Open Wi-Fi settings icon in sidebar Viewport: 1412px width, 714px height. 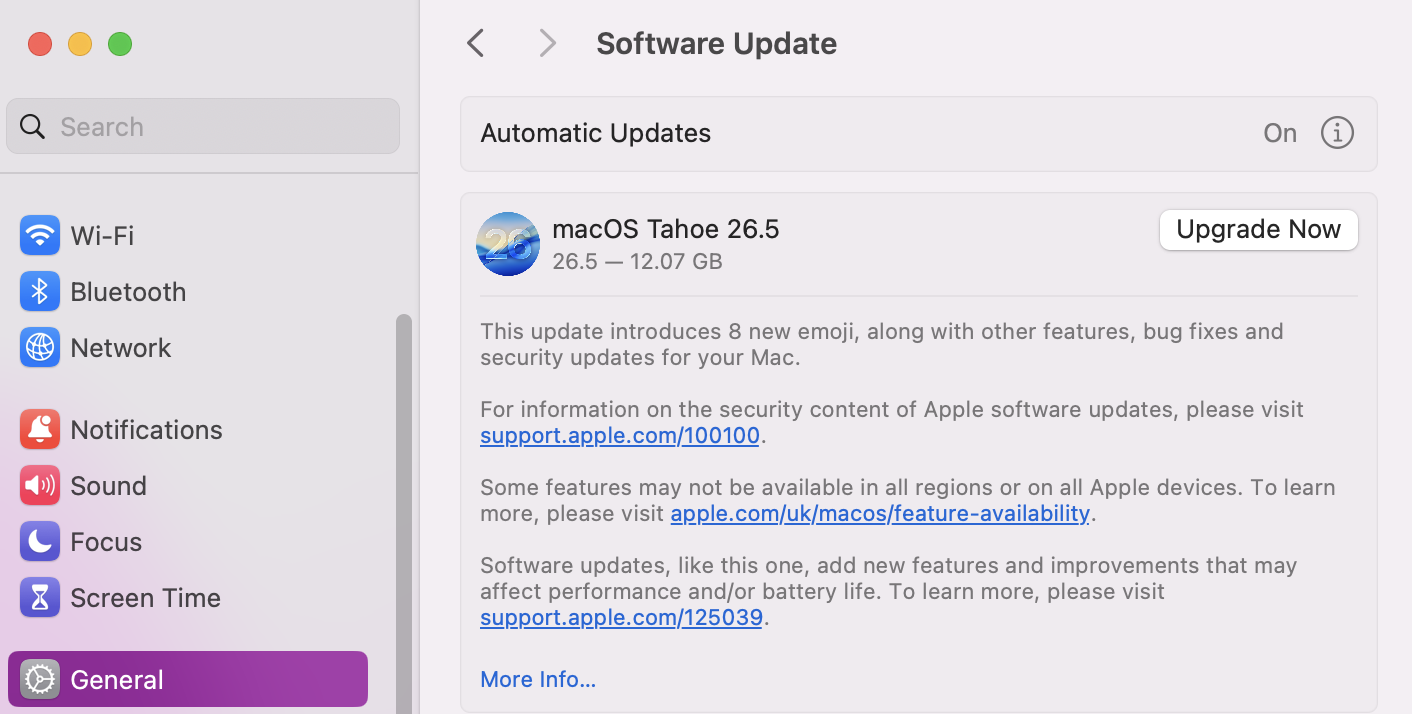point(40,236)
